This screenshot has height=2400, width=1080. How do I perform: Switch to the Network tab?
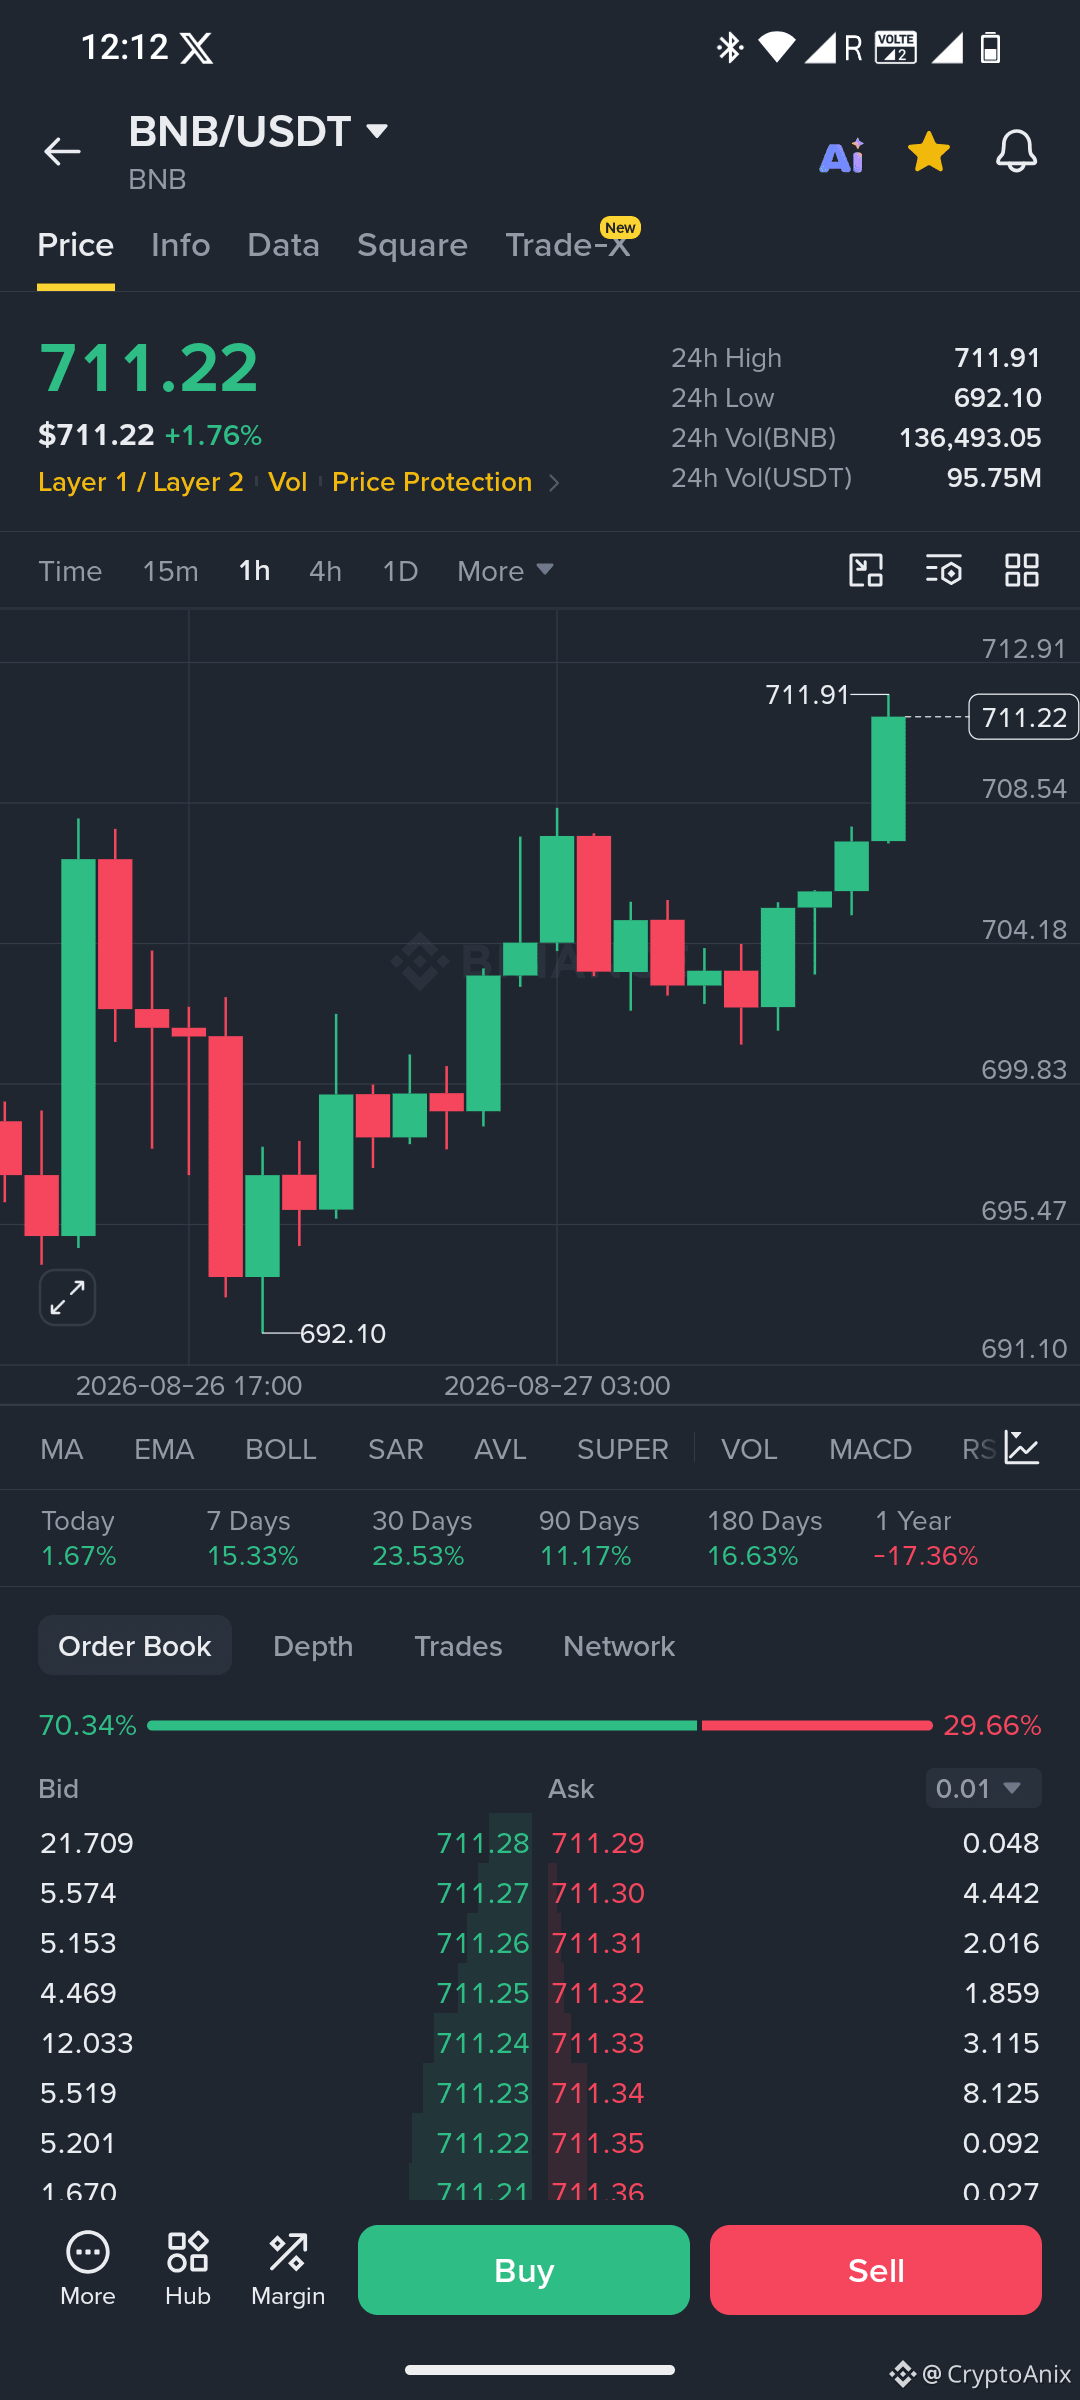click(x=619, y=1646)
